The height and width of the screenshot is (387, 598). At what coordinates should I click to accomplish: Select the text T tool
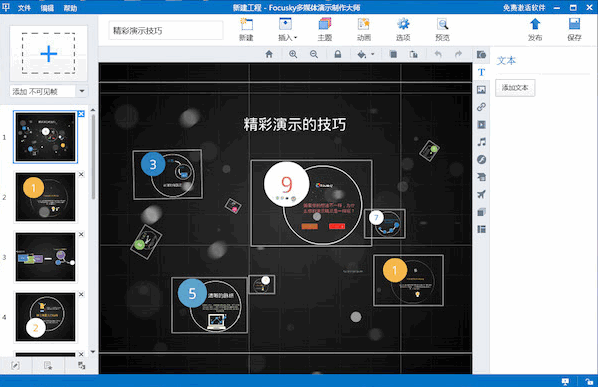point(481,72)
